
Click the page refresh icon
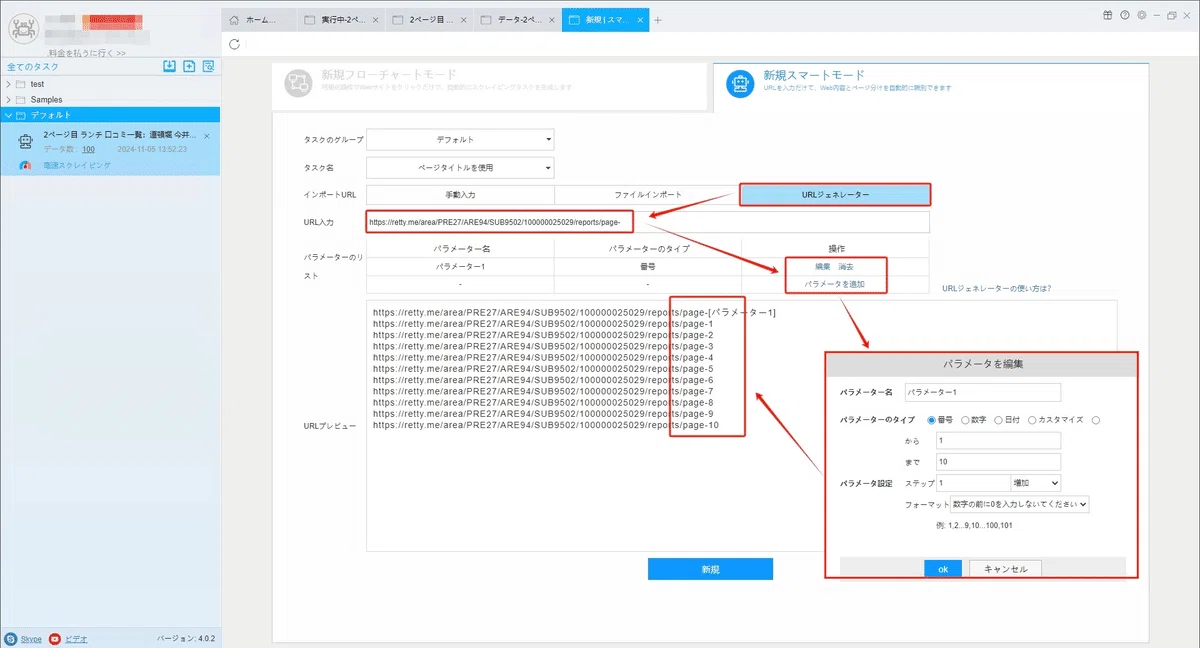[x=234, y=44]
